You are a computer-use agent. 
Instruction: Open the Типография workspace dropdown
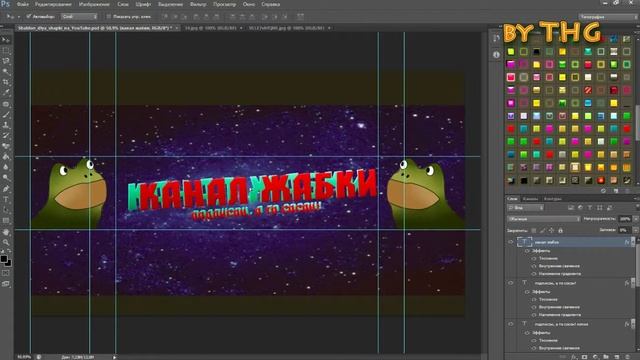pyautogui.click(x=608, y=17)
